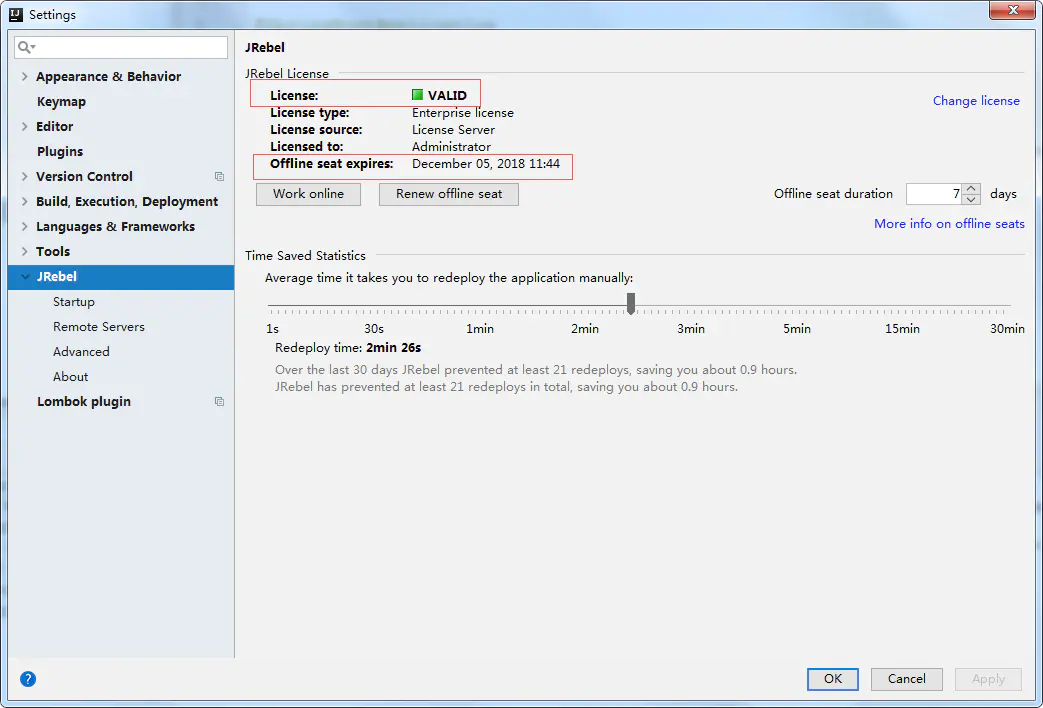Image resolution: width=1043 pixels, height=708 pixels.
Task: Close the Settings dialog window
Action: coord(1012,10)
